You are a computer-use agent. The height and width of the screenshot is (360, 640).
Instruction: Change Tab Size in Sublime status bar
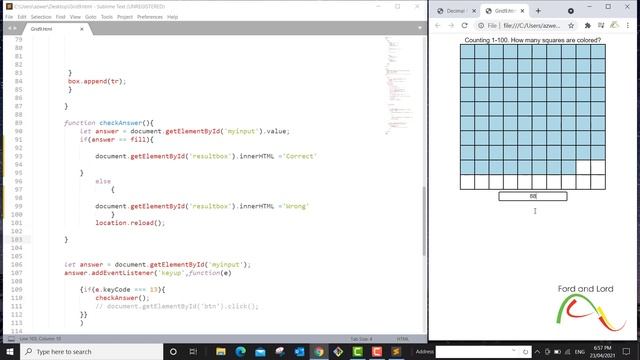(361, 339)
